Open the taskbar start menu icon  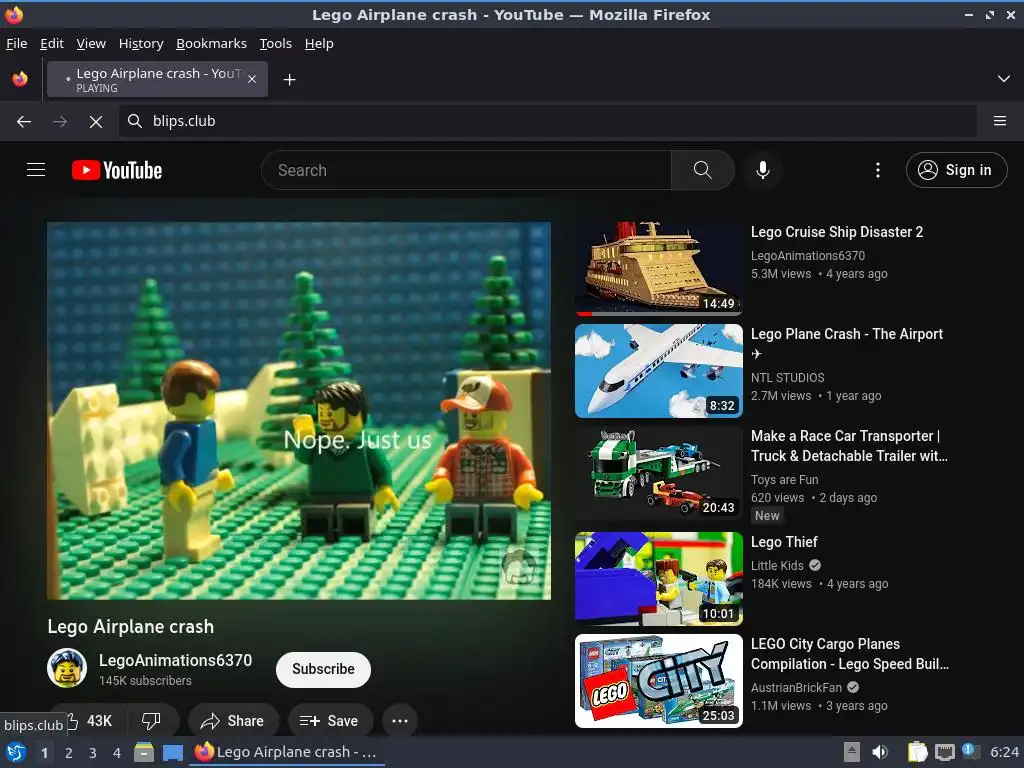point(15,753)
